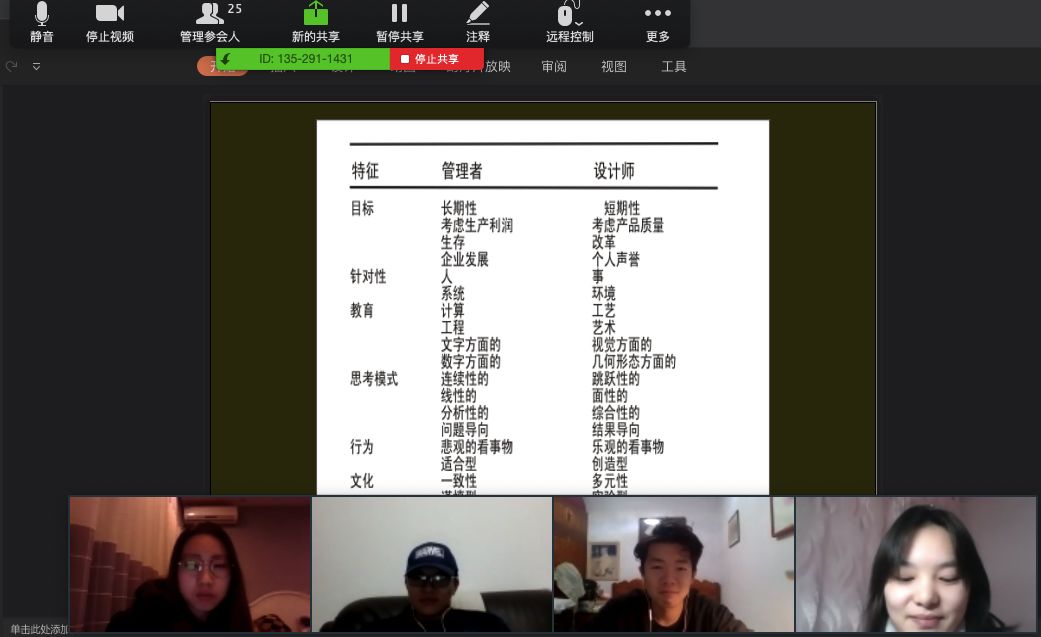Image resolution: width=1041 pixels, height=637 pixels.
Task: Open the annotation pencil tool
Action: tap(478, 22)
